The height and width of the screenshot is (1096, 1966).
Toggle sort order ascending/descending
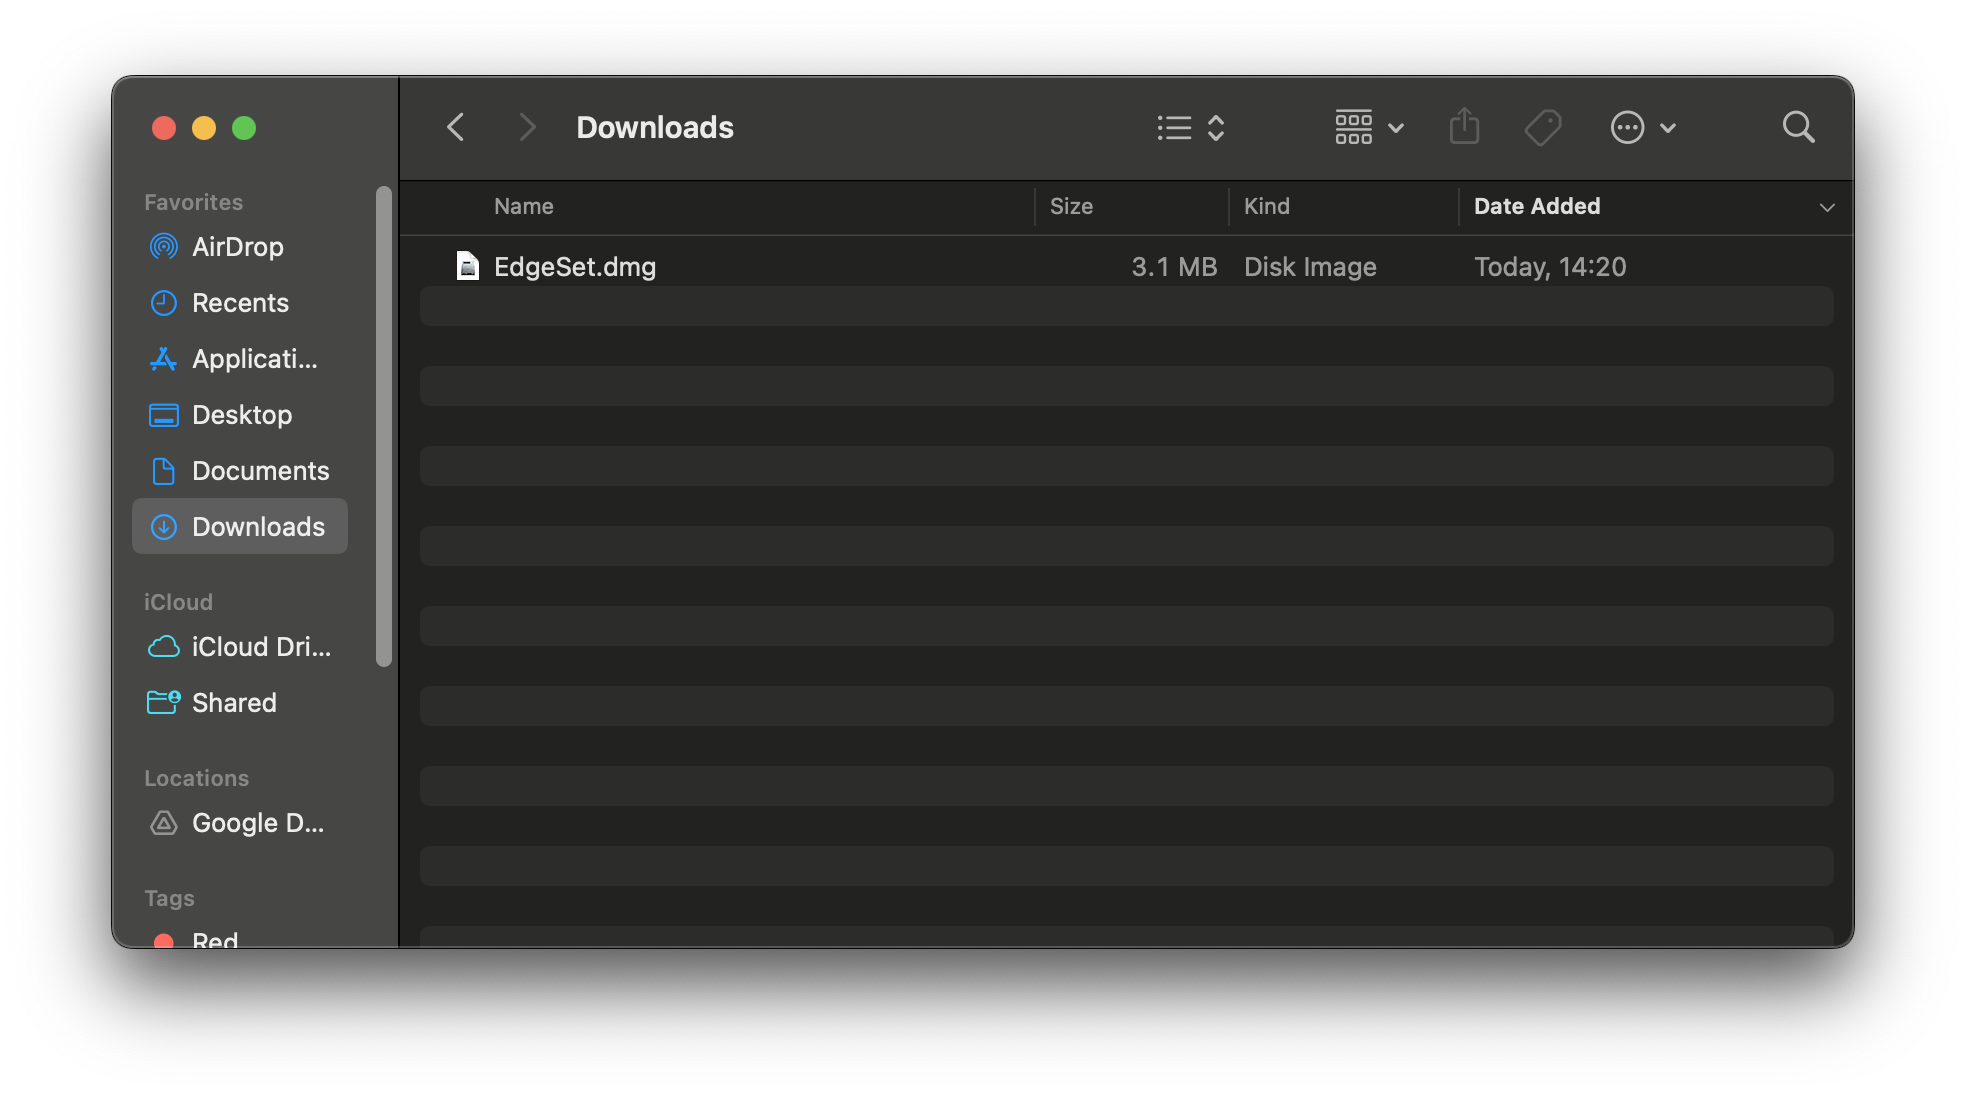pos(1828,208)
